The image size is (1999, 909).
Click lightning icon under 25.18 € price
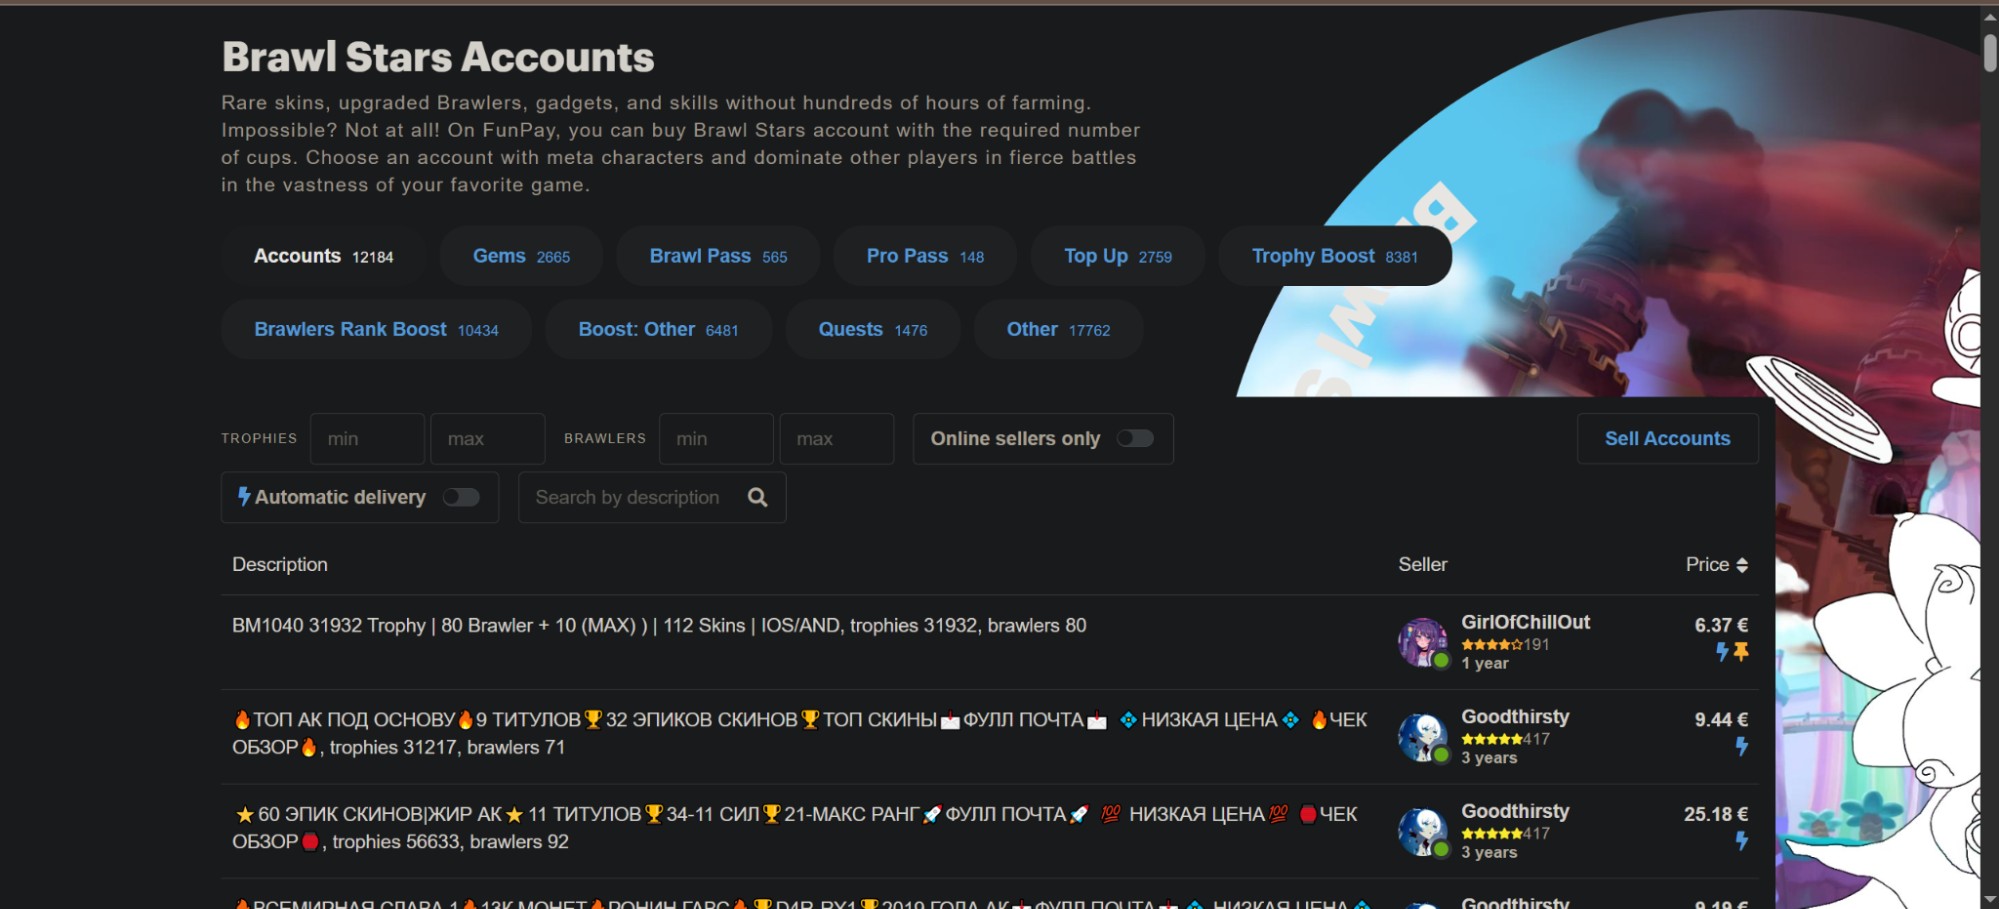coord(1741,841)
